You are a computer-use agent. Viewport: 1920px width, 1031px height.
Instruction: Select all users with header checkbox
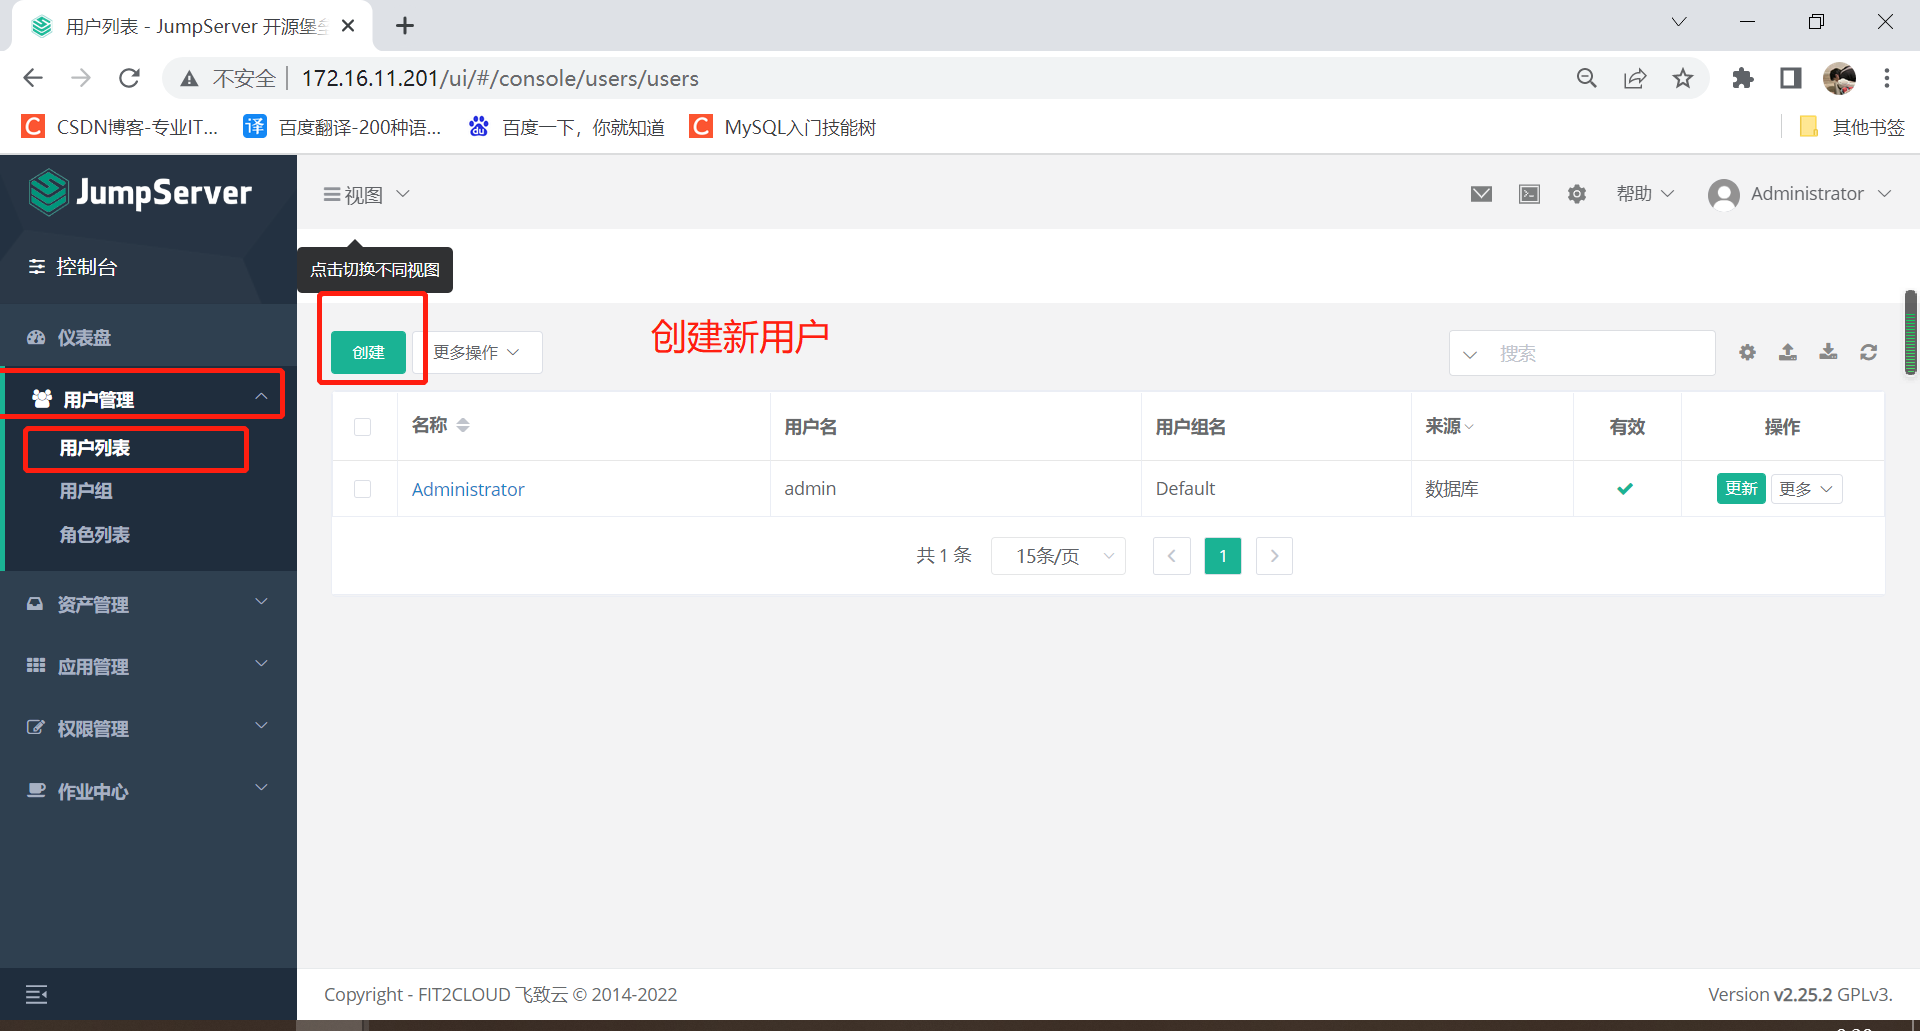[362, 427]
